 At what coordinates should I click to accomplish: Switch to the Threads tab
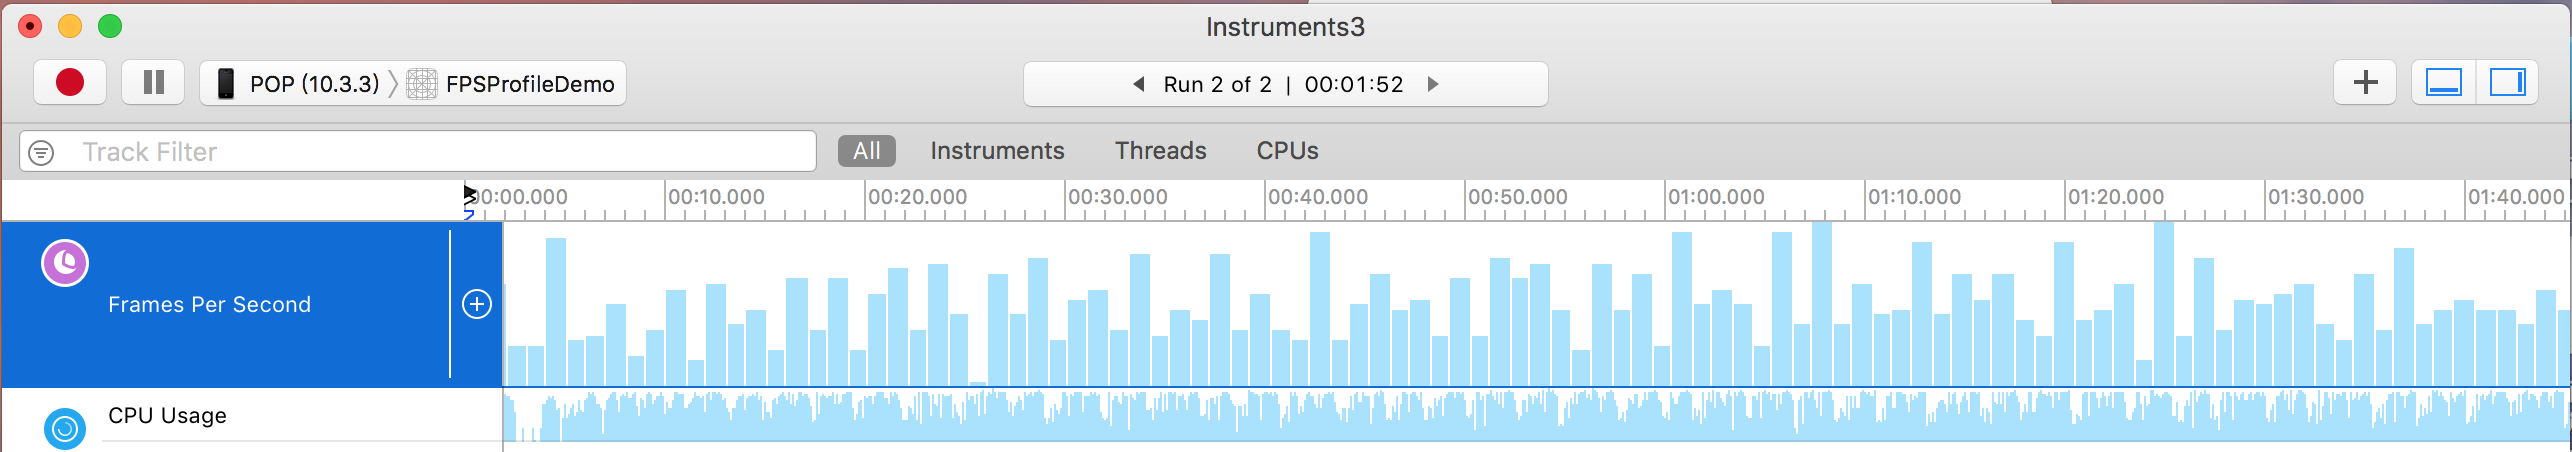1161,151
